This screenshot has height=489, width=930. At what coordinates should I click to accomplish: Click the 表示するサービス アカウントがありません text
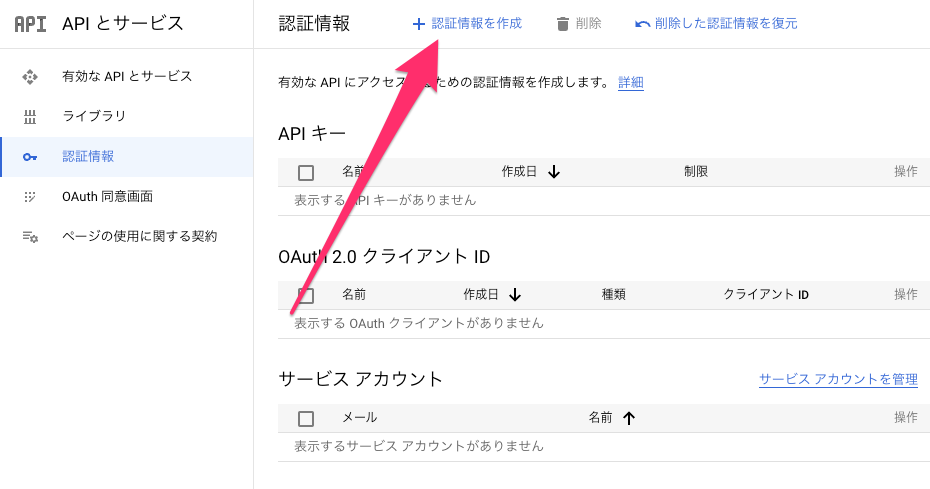coord(419,446)
